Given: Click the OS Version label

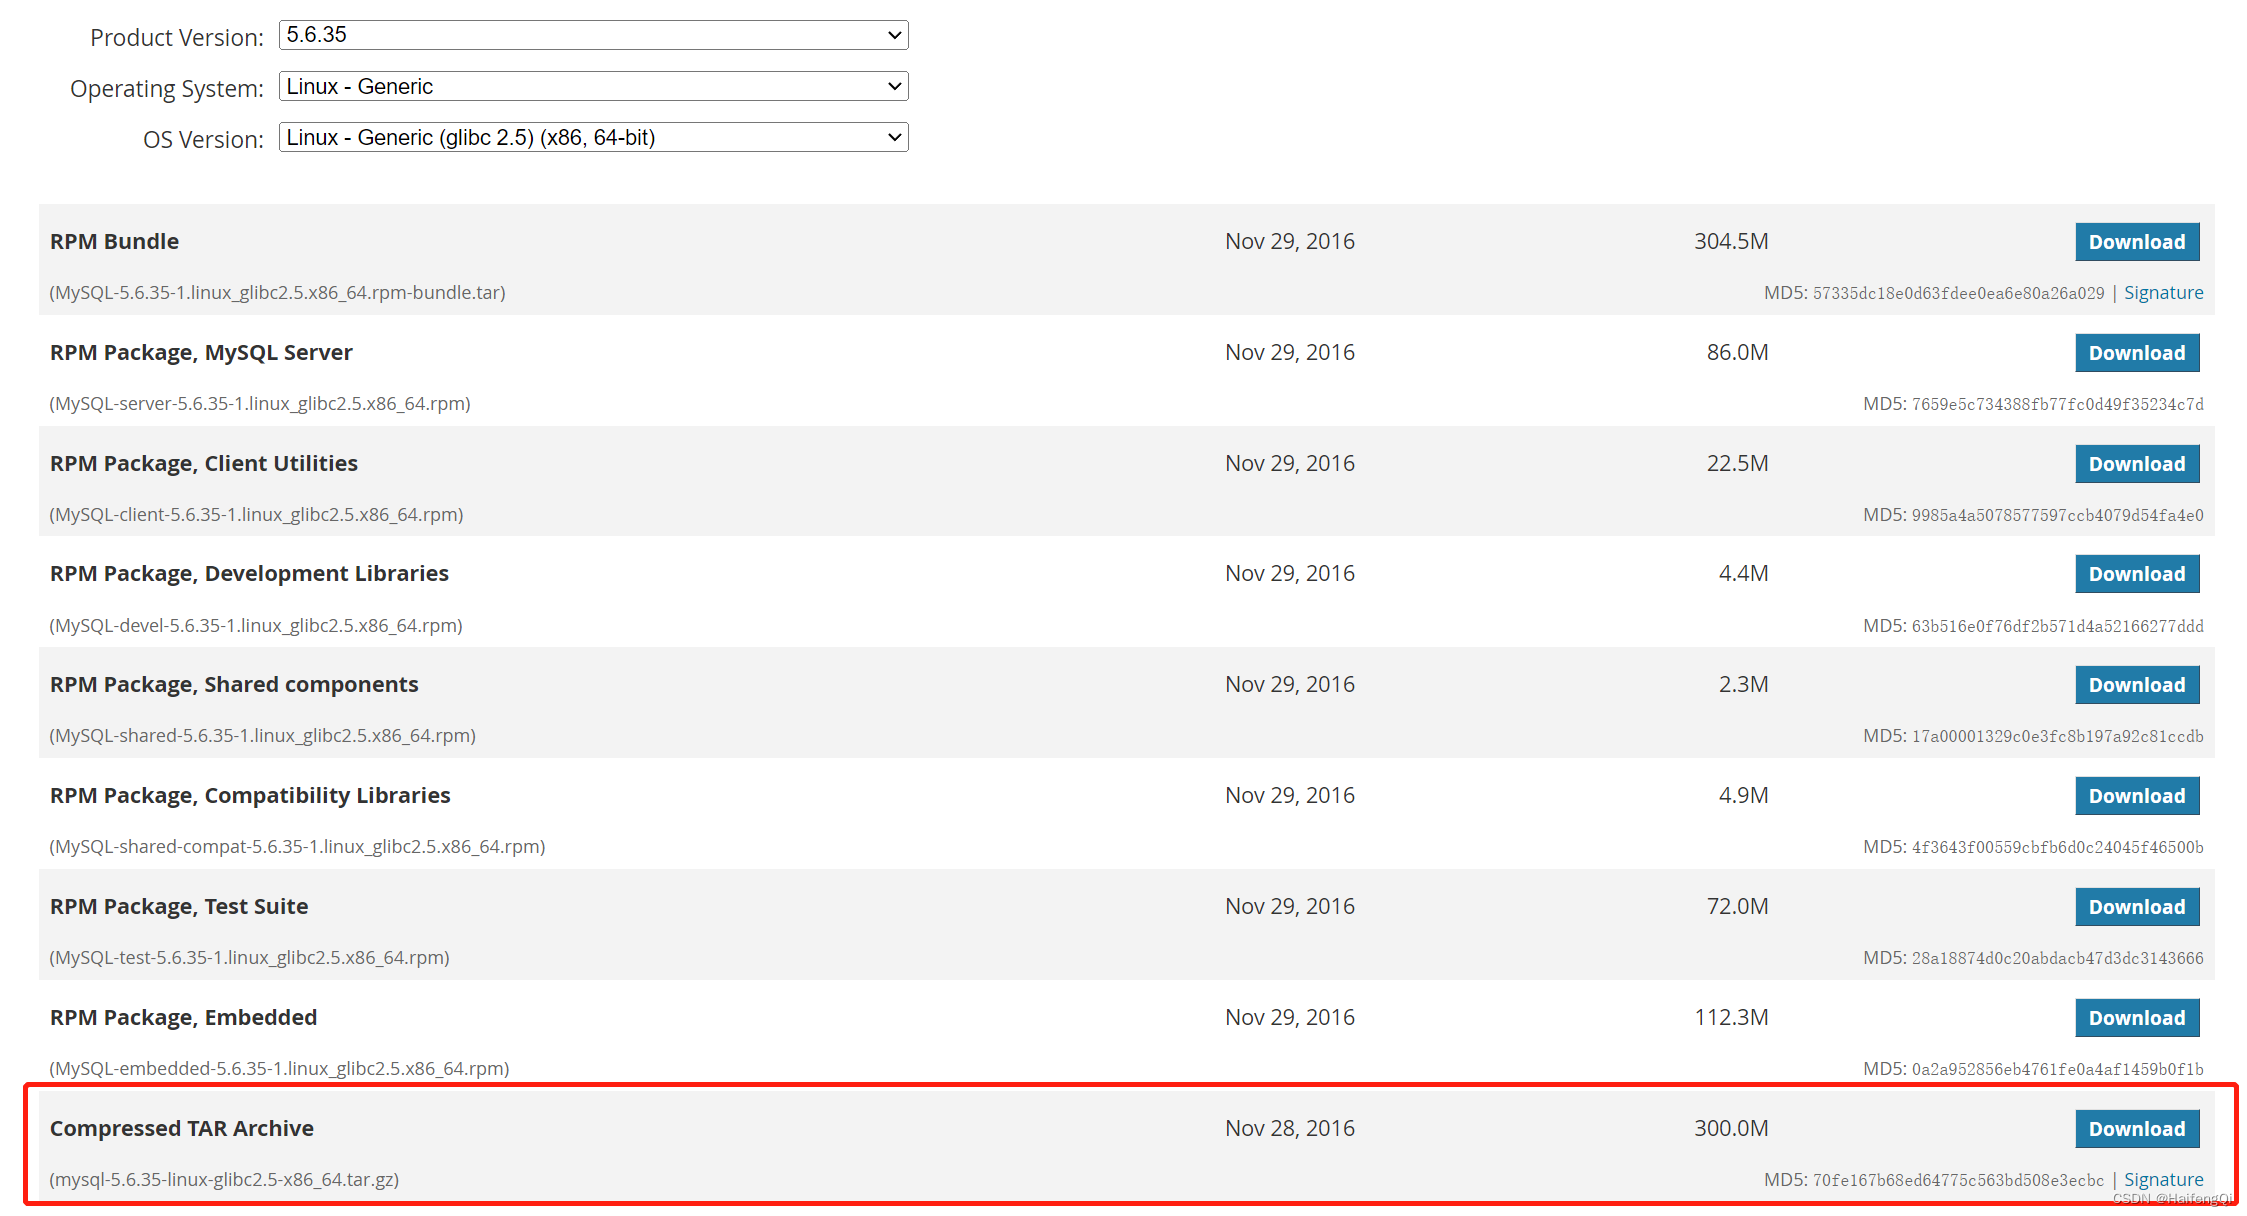Looking at the screenshot, I should click(204, 139).
